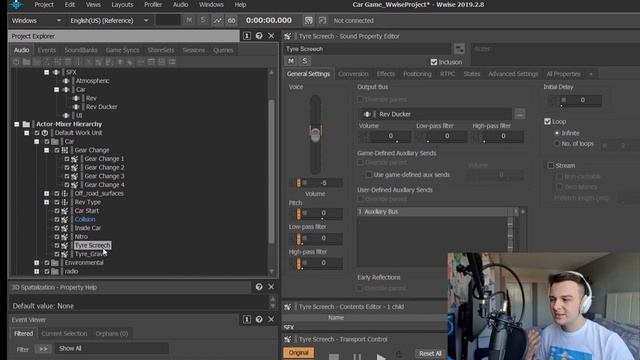This screenshot has height=360, width=640.
Task: Collapse the Actor-Mixer Hierarchy node
Action: point(17,124)
